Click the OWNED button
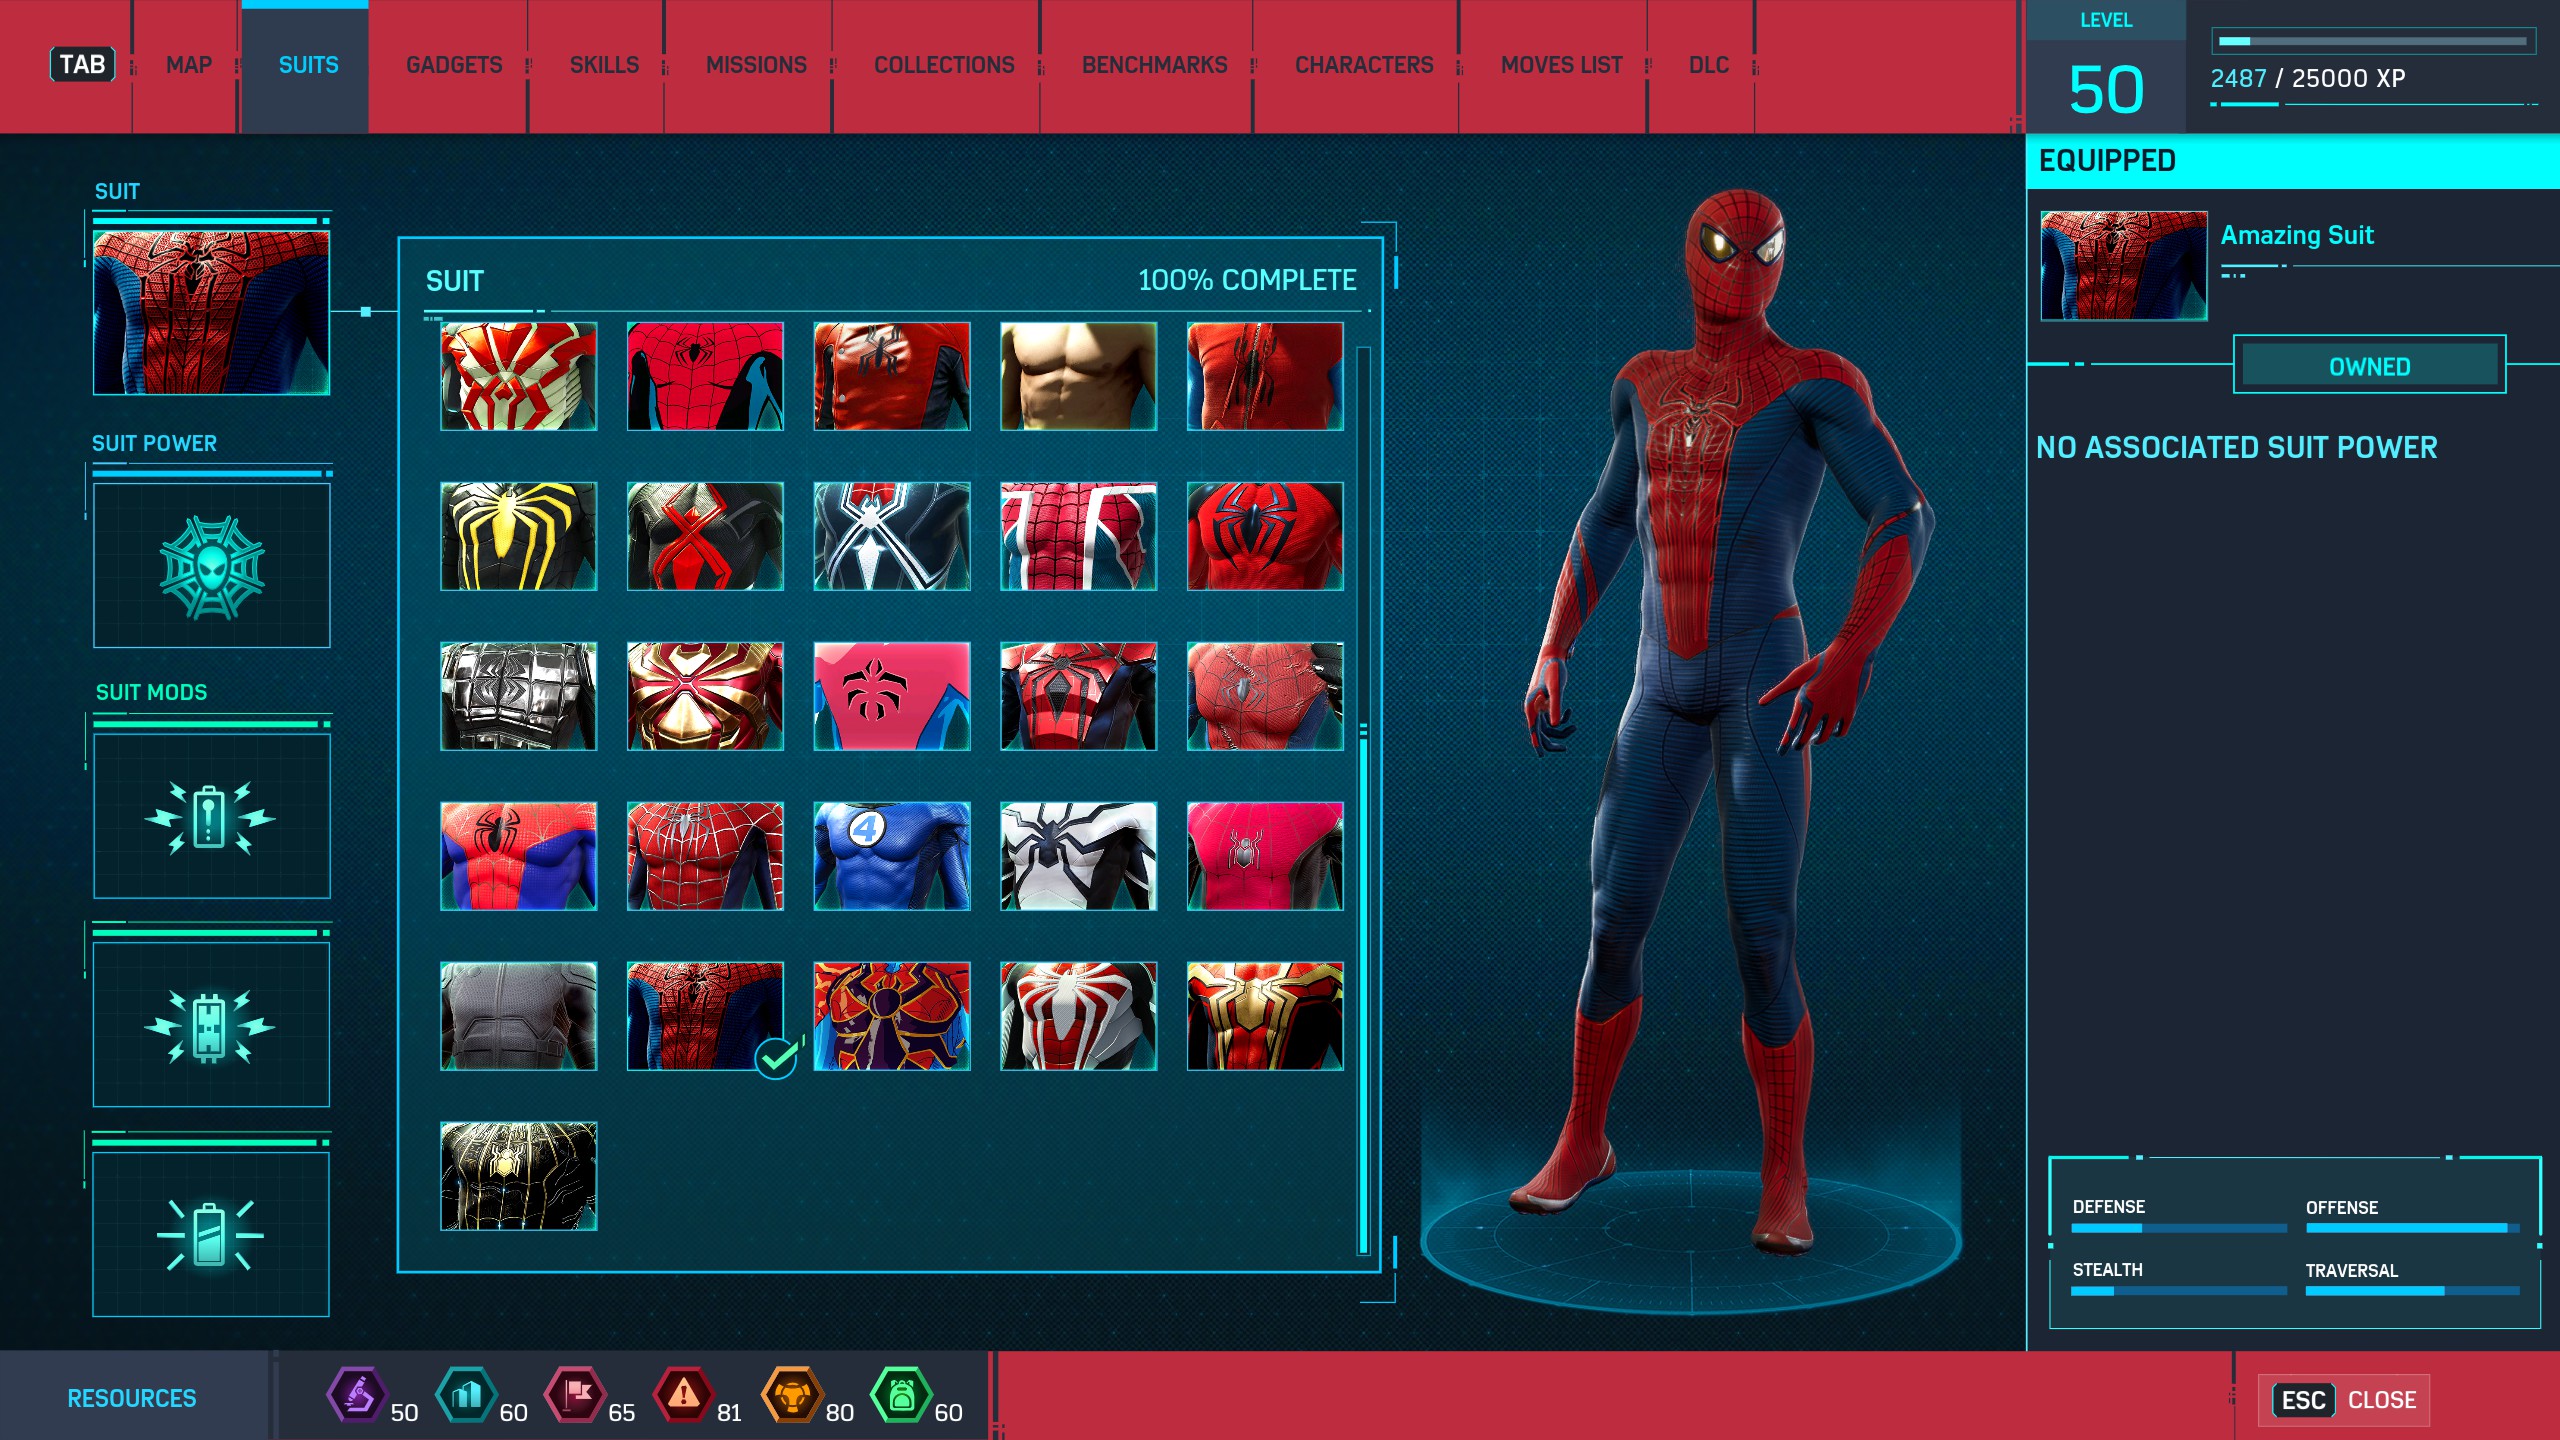This screenshot has width=2560, height=1440. pyautogui.click(x=2368, y=366)
